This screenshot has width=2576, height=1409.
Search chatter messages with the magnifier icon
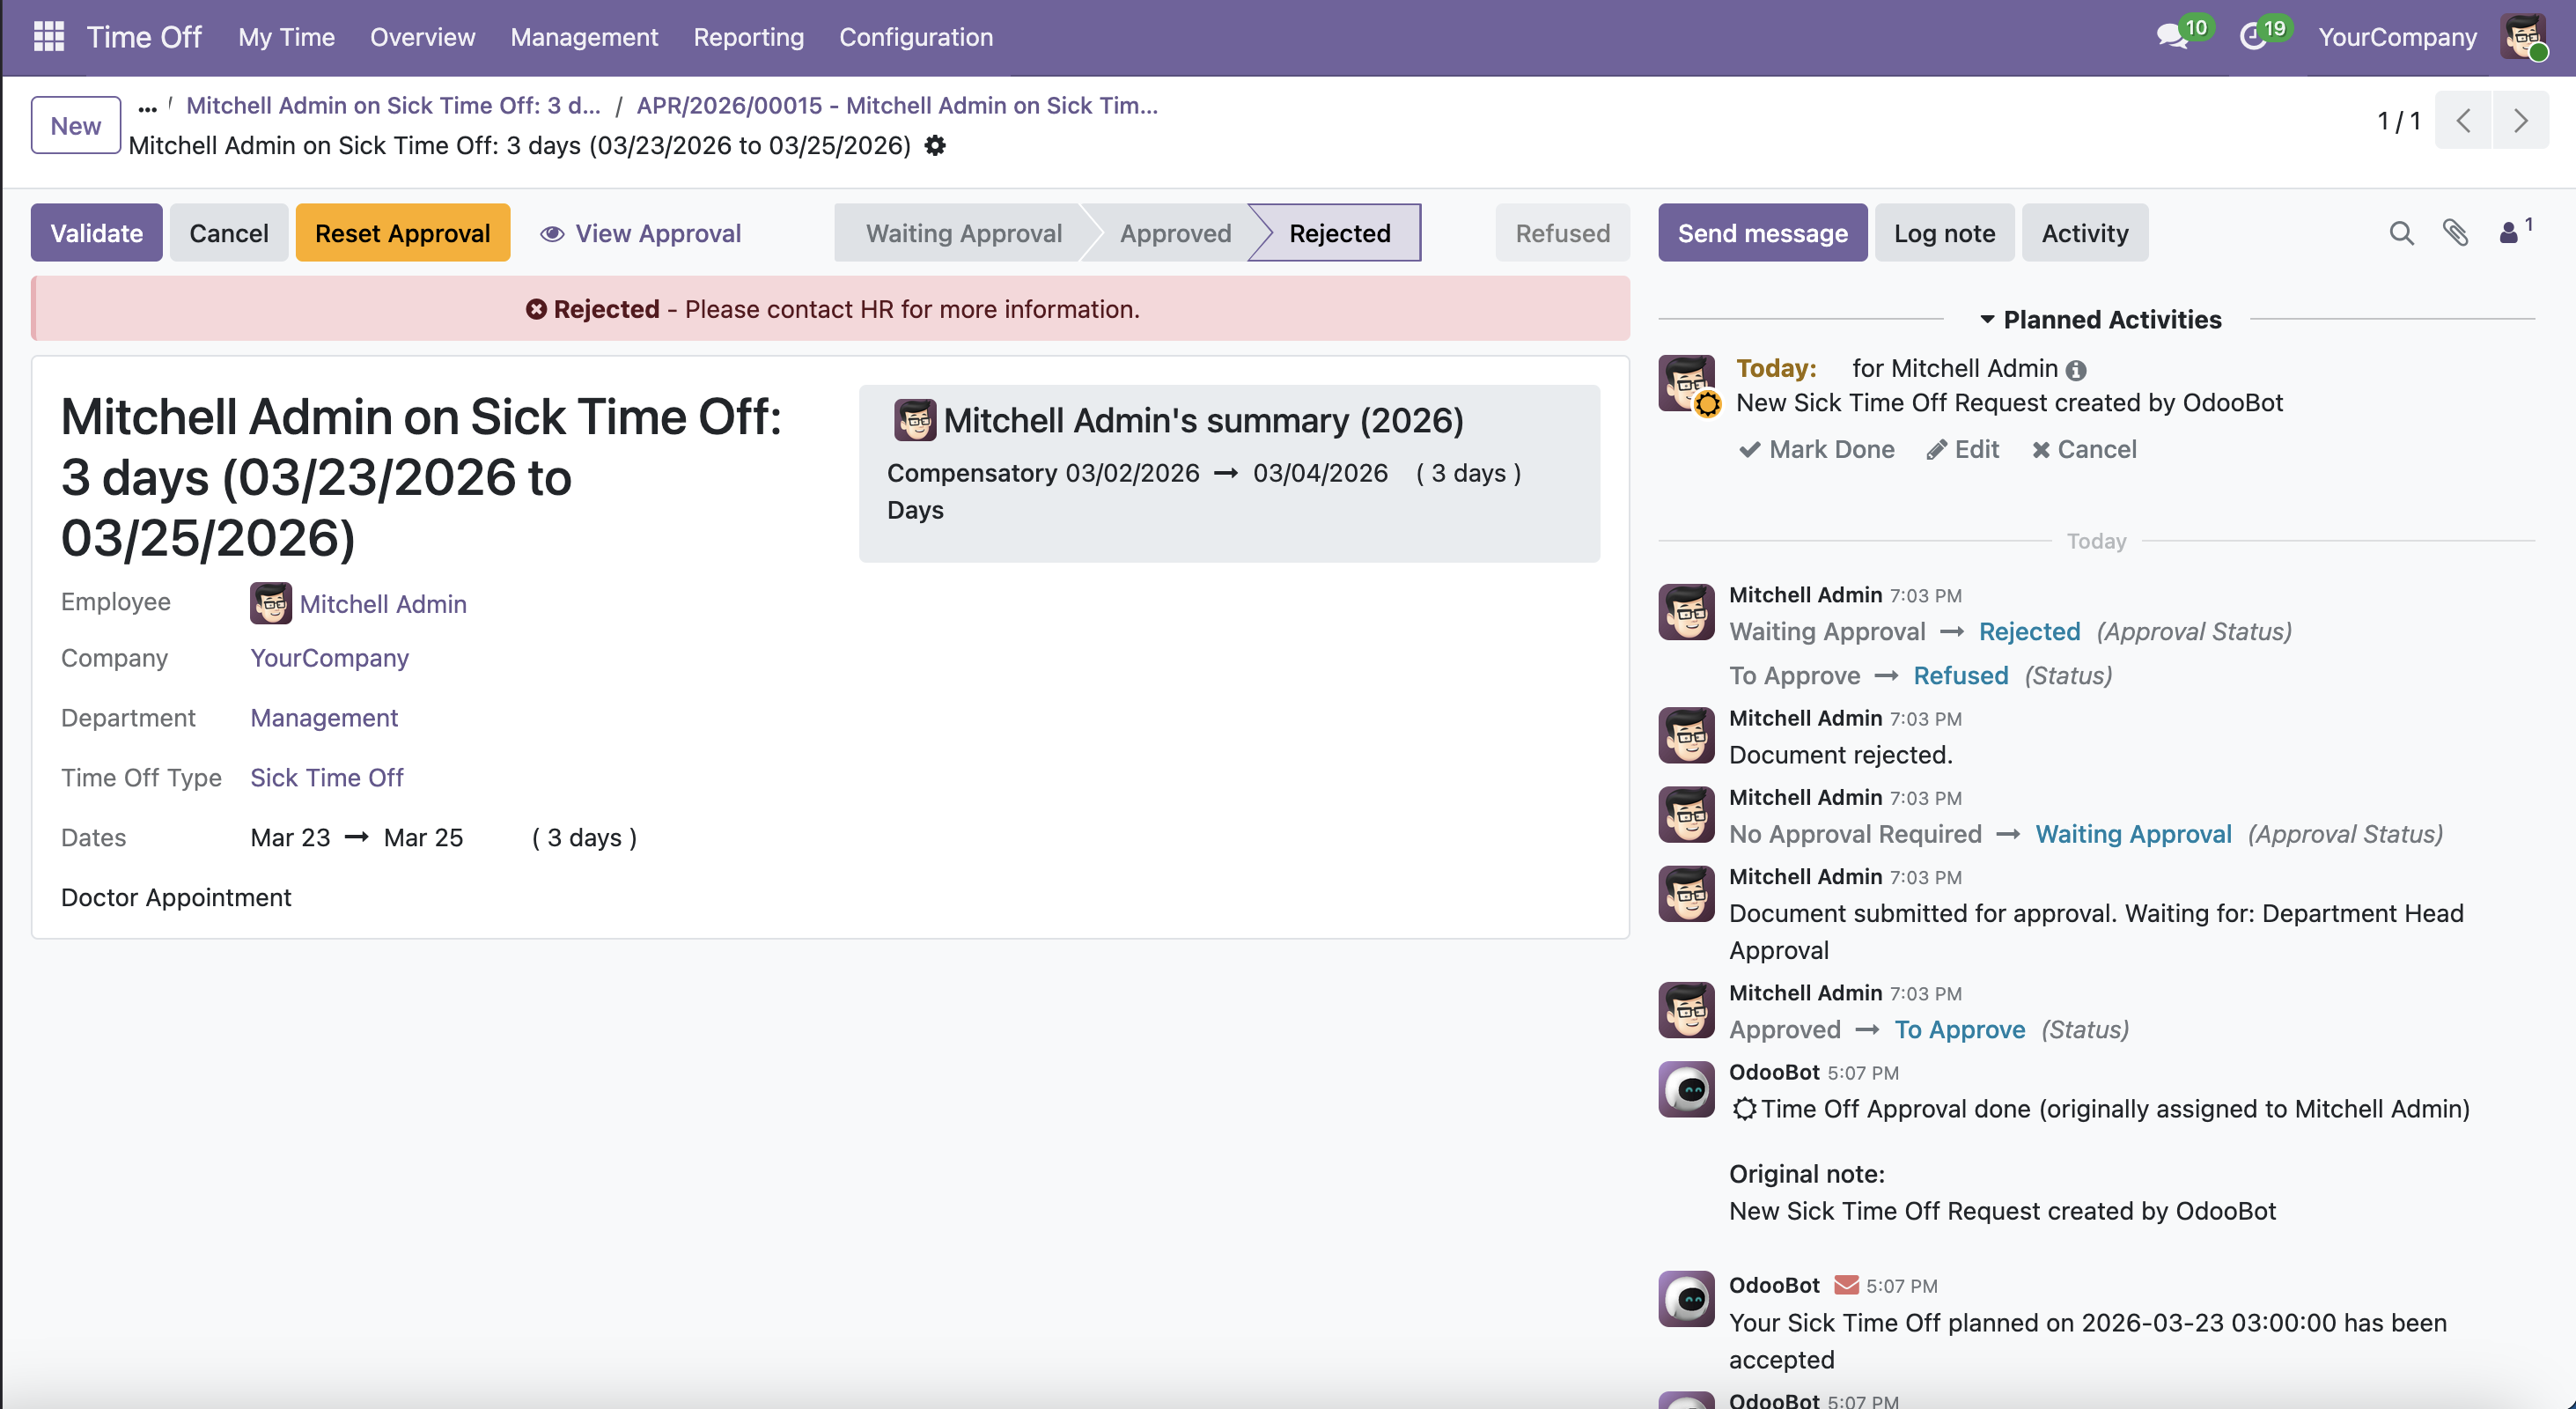(2401, 233)
